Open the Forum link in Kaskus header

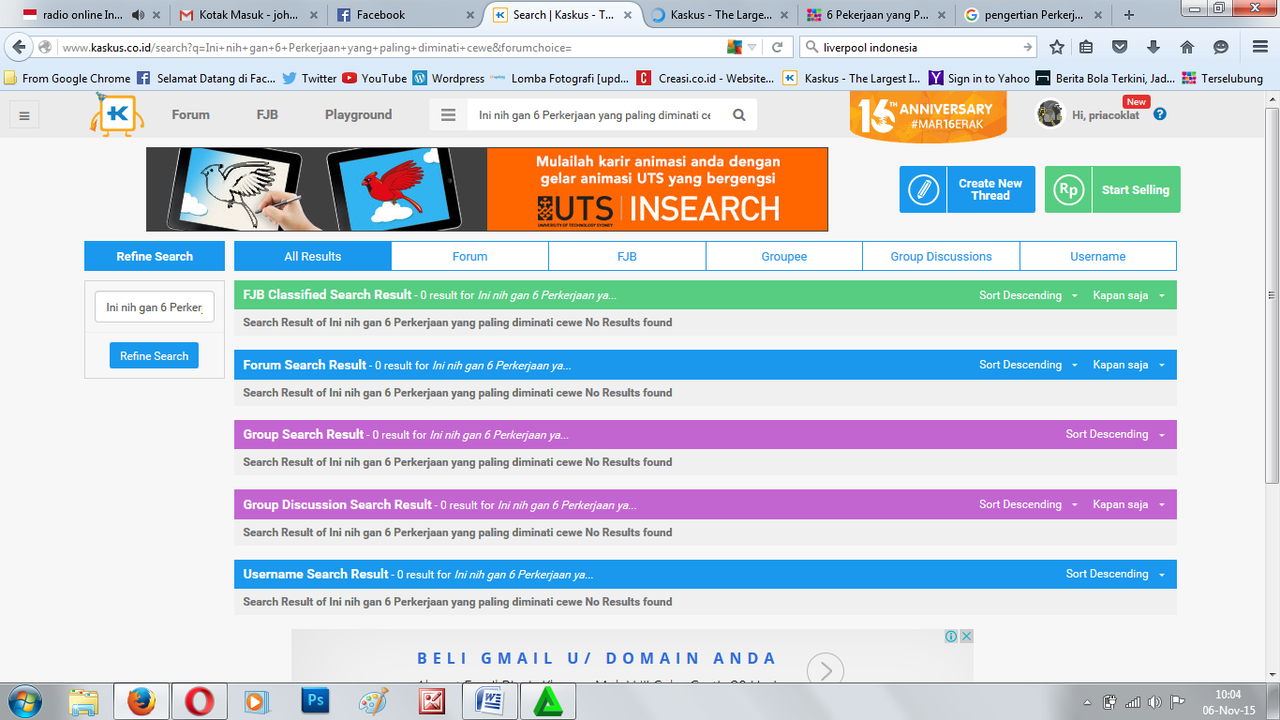click(x=190, y=115)
